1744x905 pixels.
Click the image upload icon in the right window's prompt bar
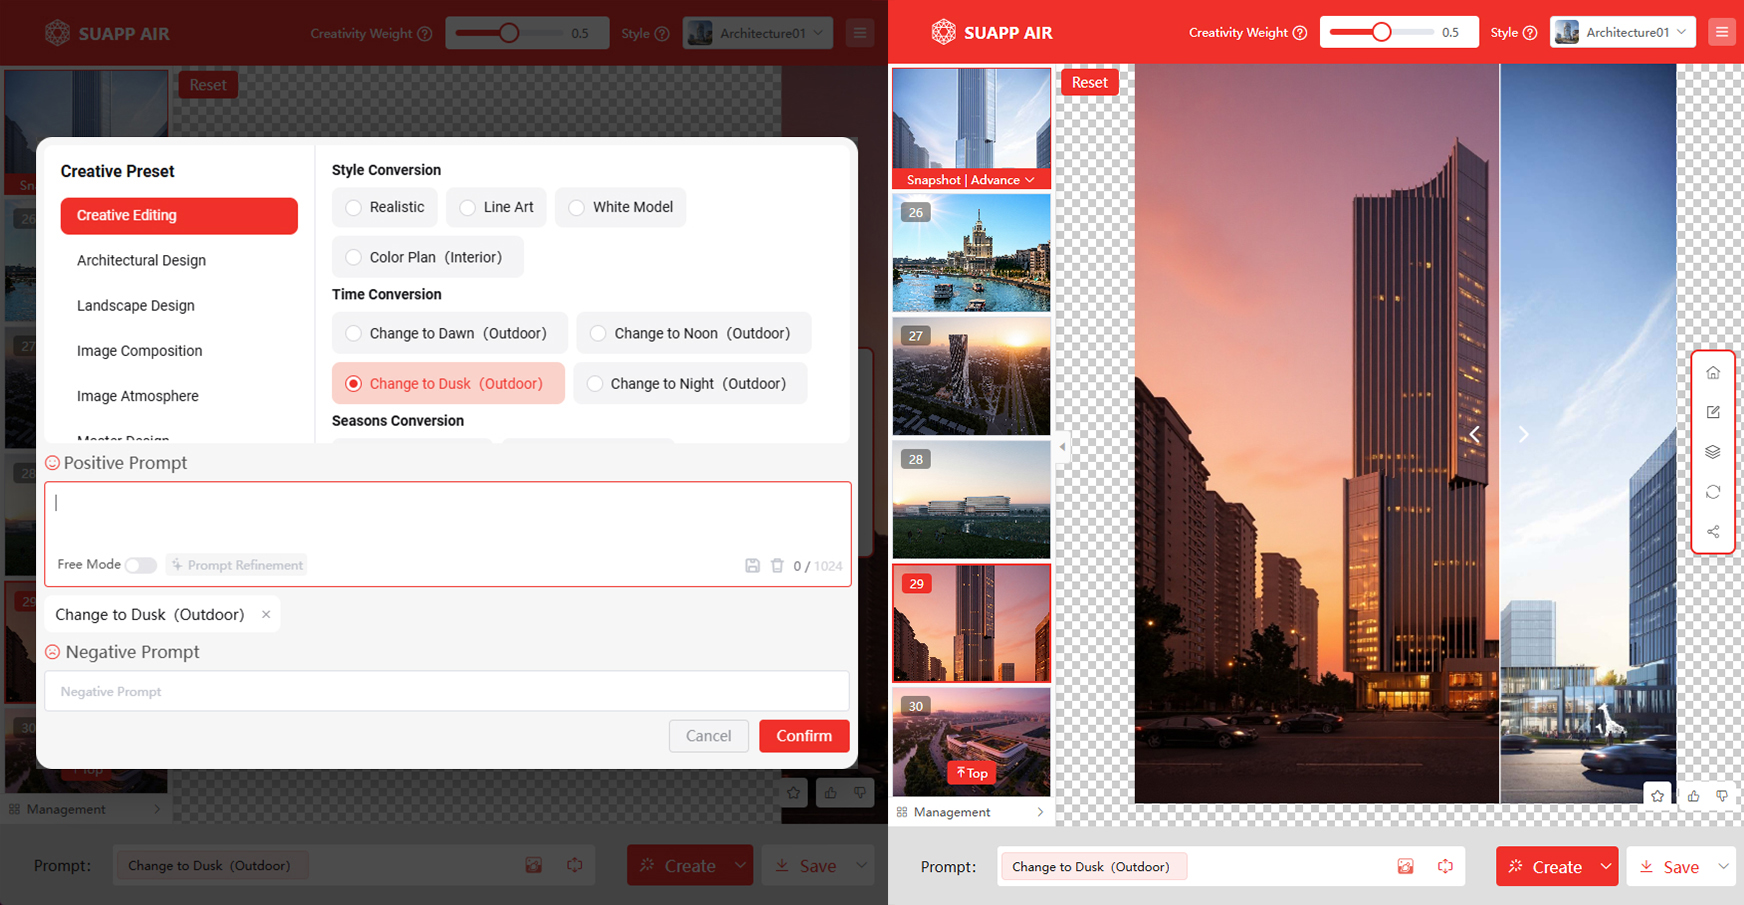(x=1405, y=866)
